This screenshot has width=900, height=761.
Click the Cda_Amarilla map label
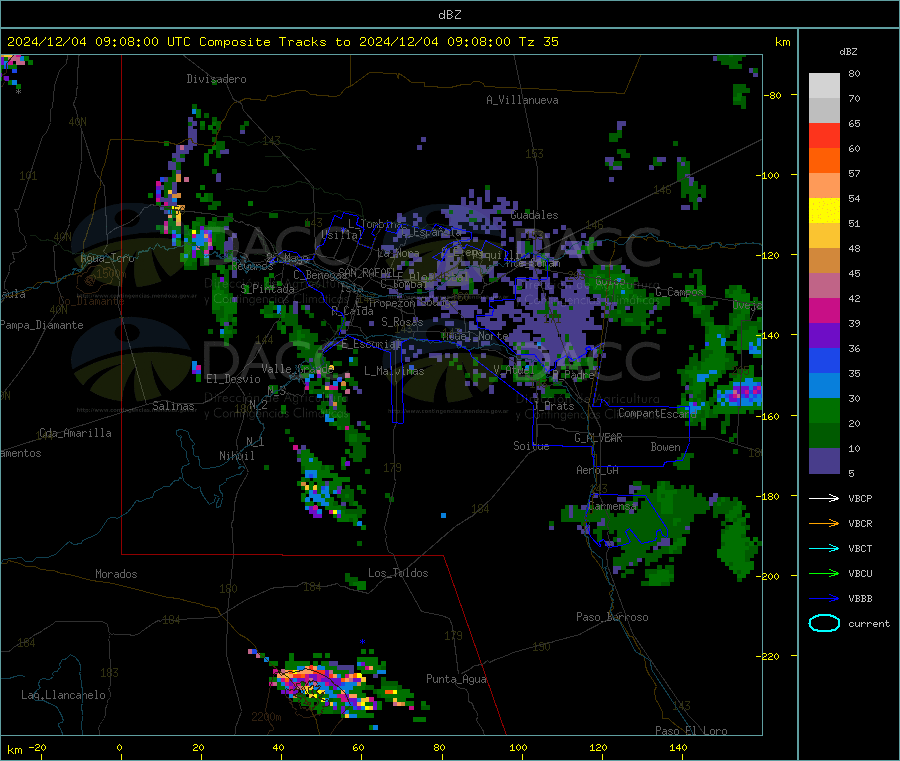coord(75,433)
